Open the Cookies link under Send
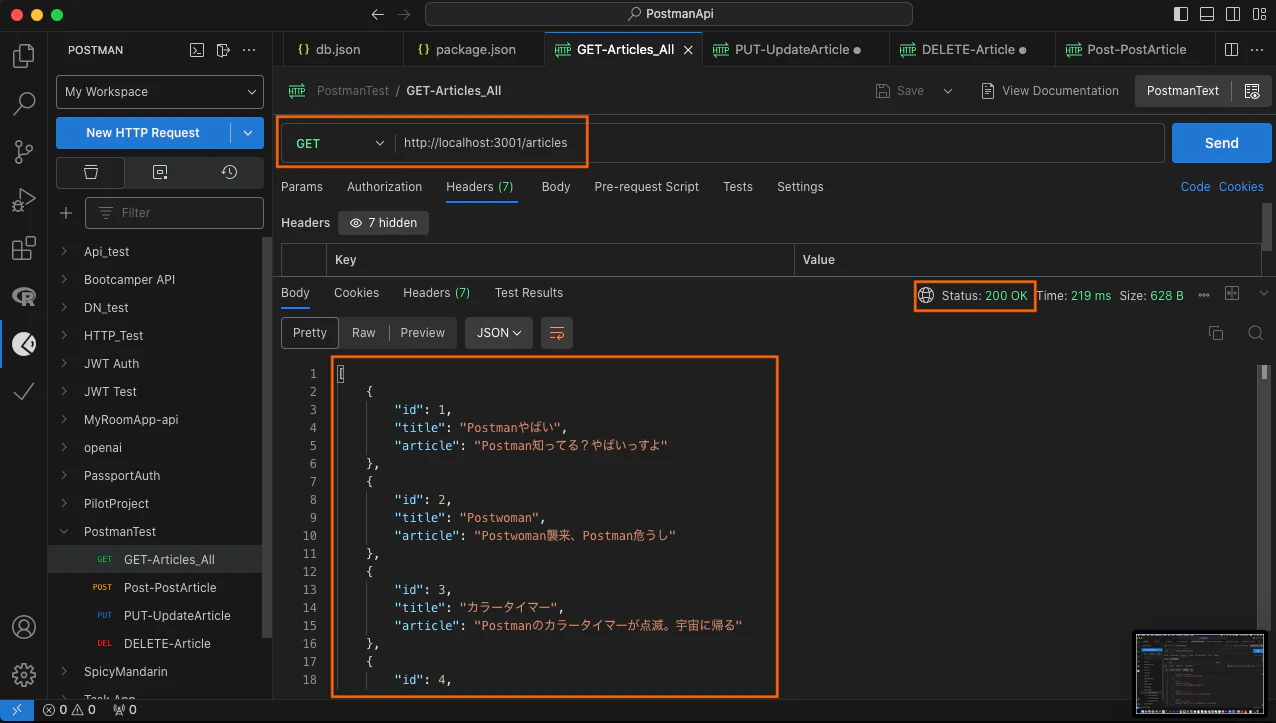 click(1241, 187)
